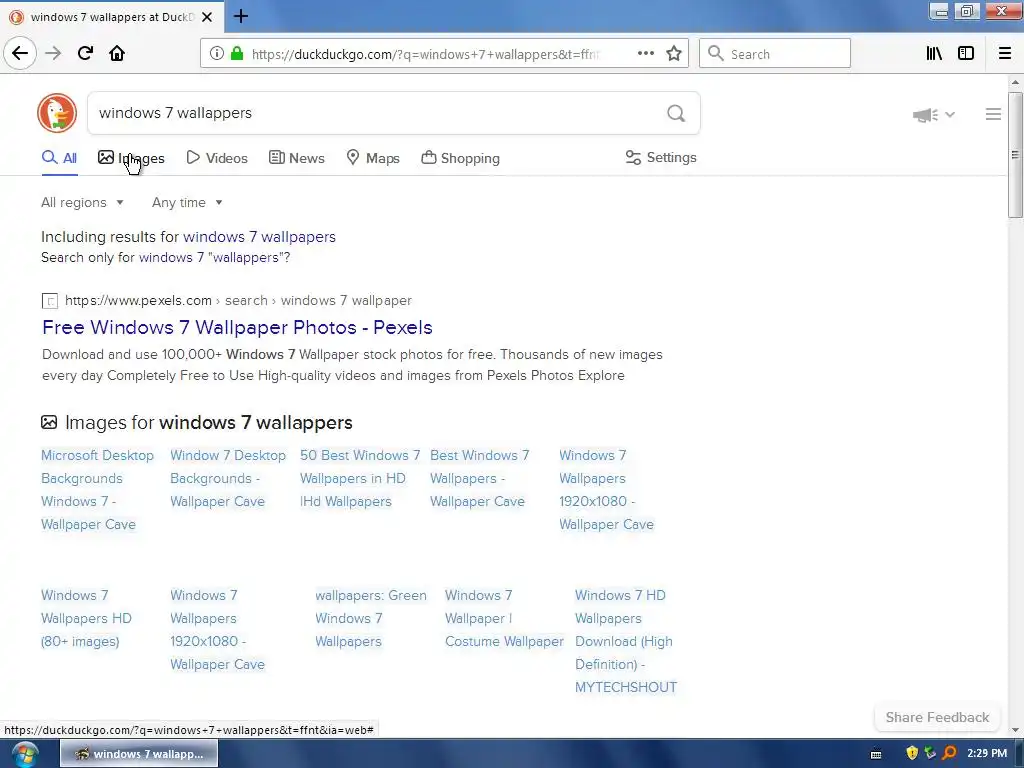
Task: Click the green shield network tray icon
Action: point(931,753)
